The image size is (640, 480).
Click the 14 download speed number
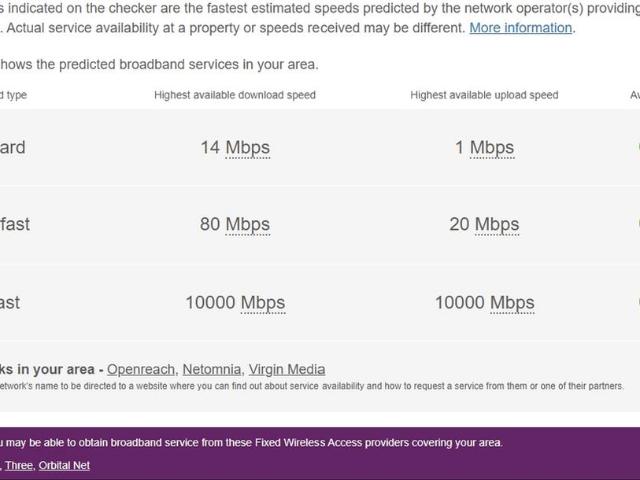click(x=210, y=148)
